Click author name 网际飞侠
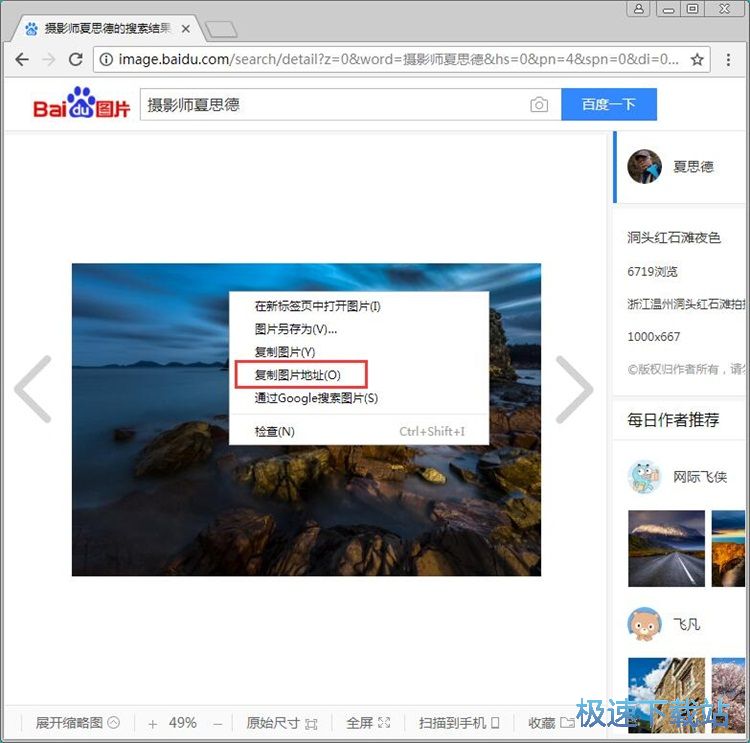Viewport: 750px width, 743px height. point(700,477)
